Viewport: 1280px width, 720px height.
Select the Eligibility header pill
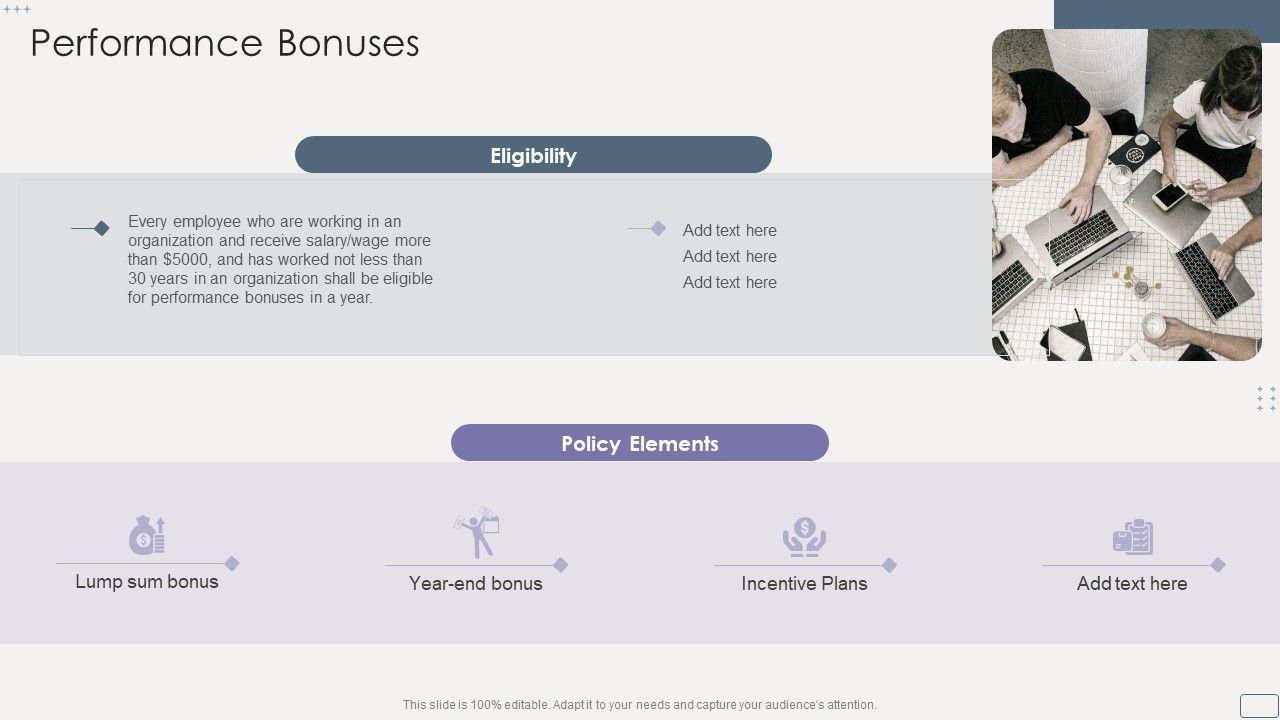(533, 155)
